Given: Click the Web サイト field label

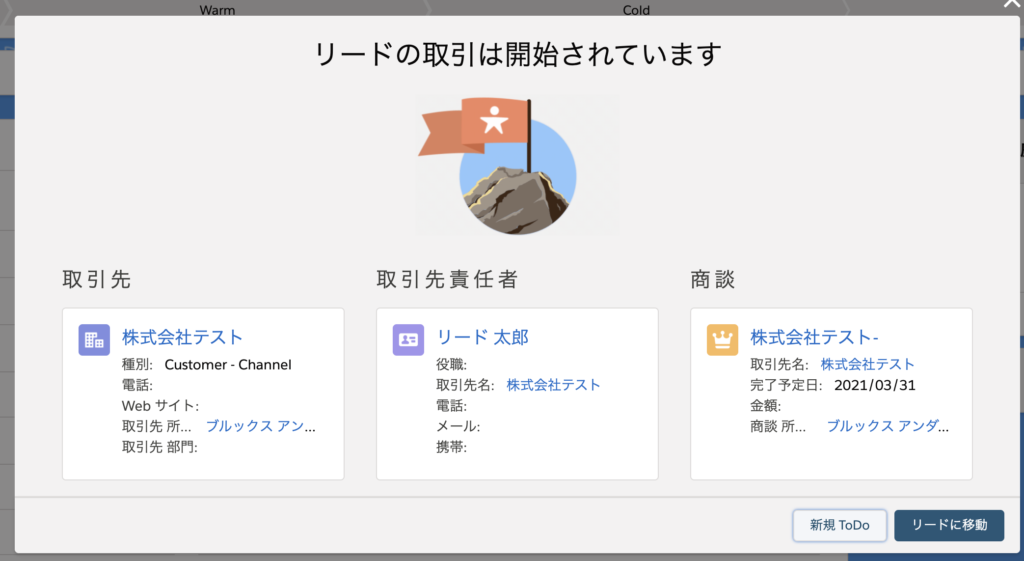Looking at the screenshot, I should 160,406.
